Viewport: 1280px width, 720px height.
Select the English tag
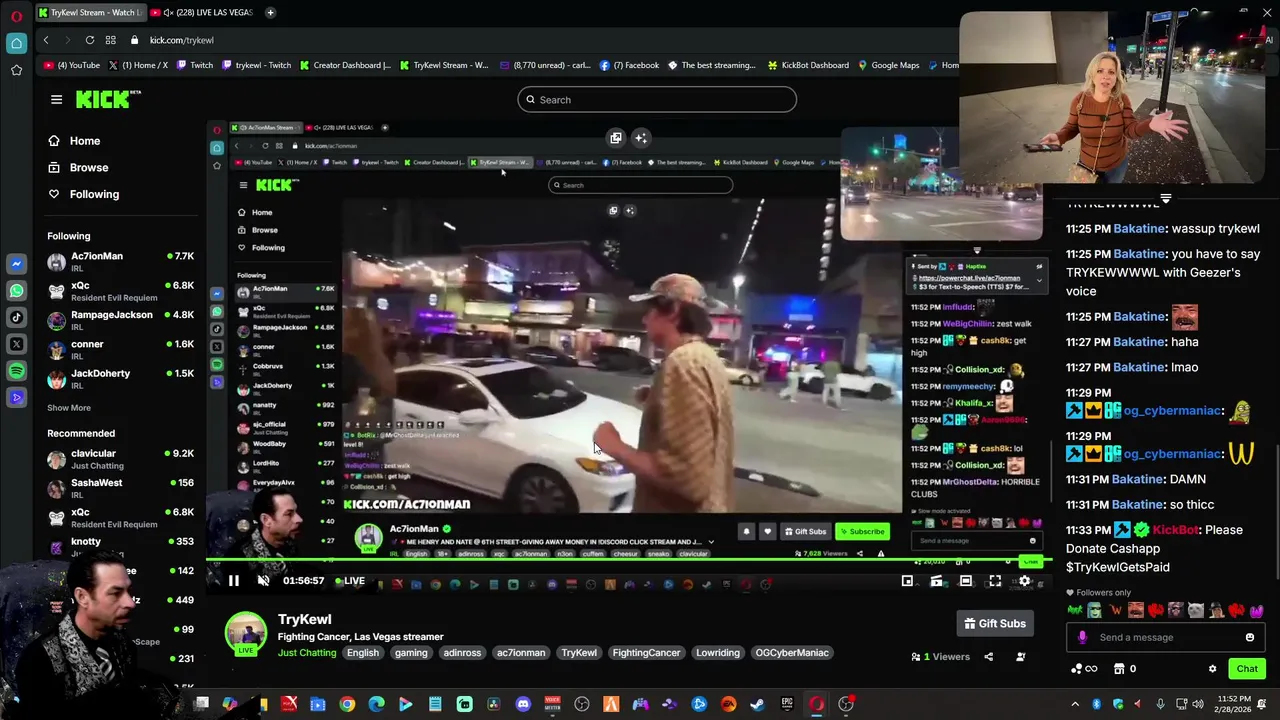pos(363,653)
